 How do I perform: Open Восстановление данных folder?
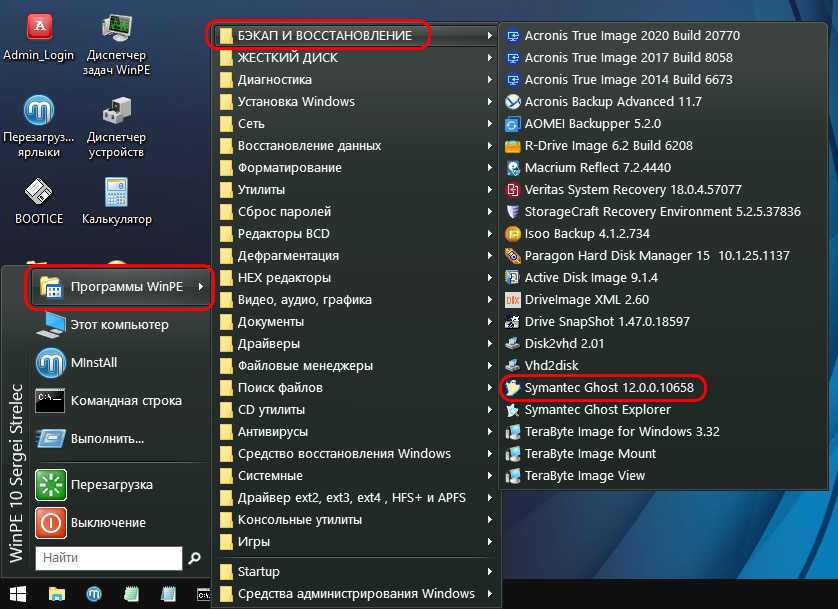click(356, 146)
